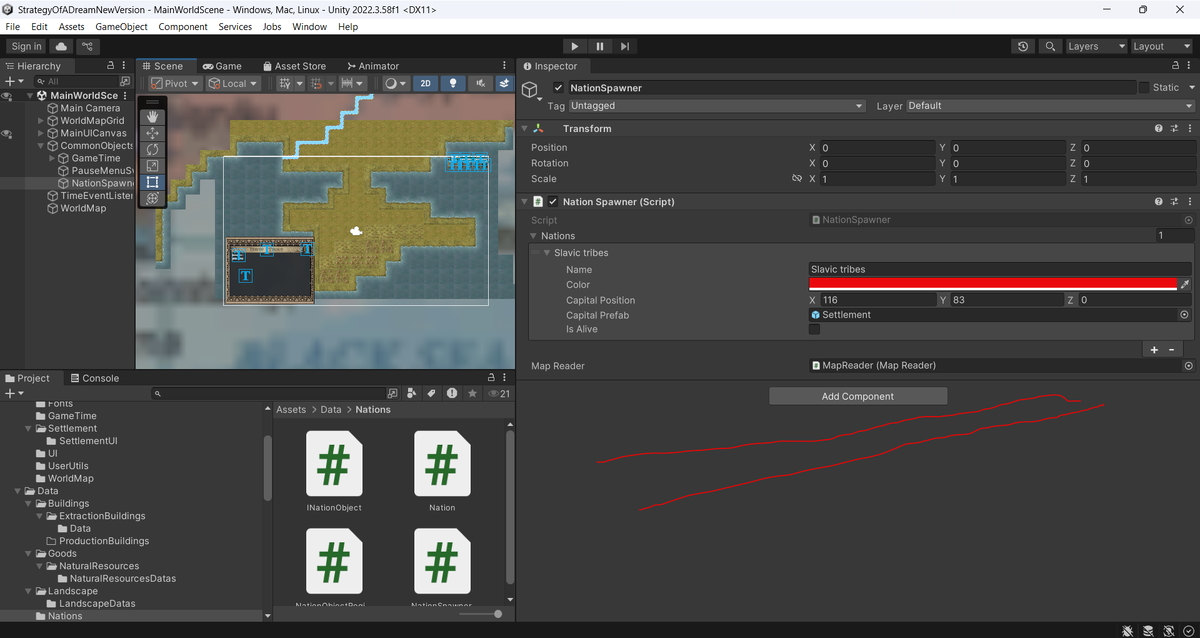
Task: Toggle Nation Spawner script enabled checkbox
Action: [x=552, y=202]
